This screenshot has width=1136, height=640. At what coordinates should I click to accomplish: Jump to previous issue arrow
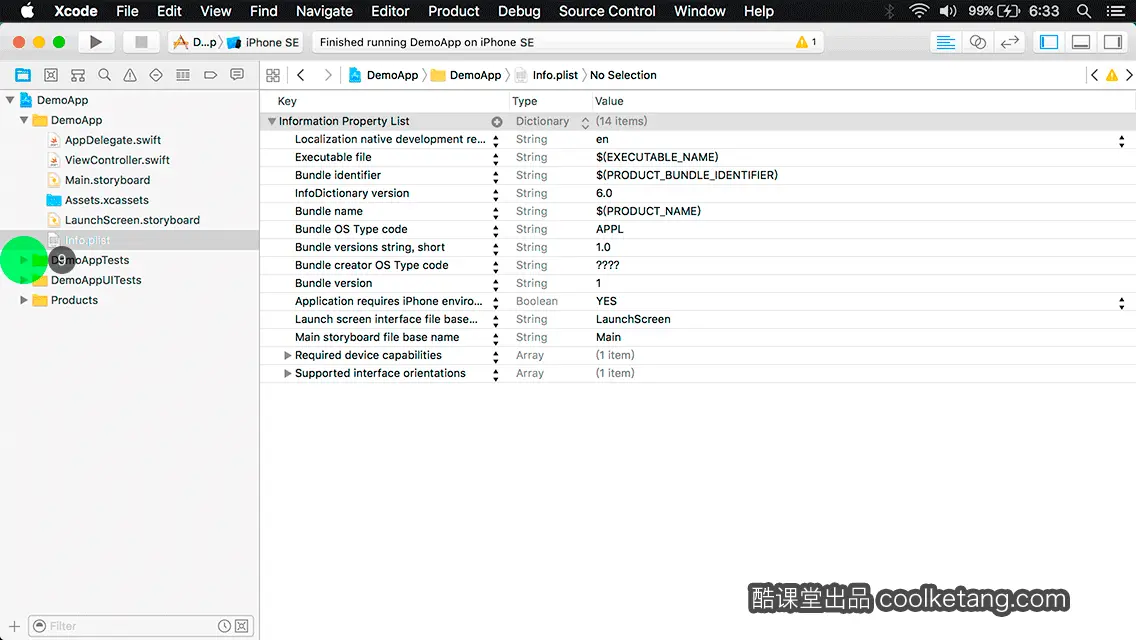tap(1095, 75)
